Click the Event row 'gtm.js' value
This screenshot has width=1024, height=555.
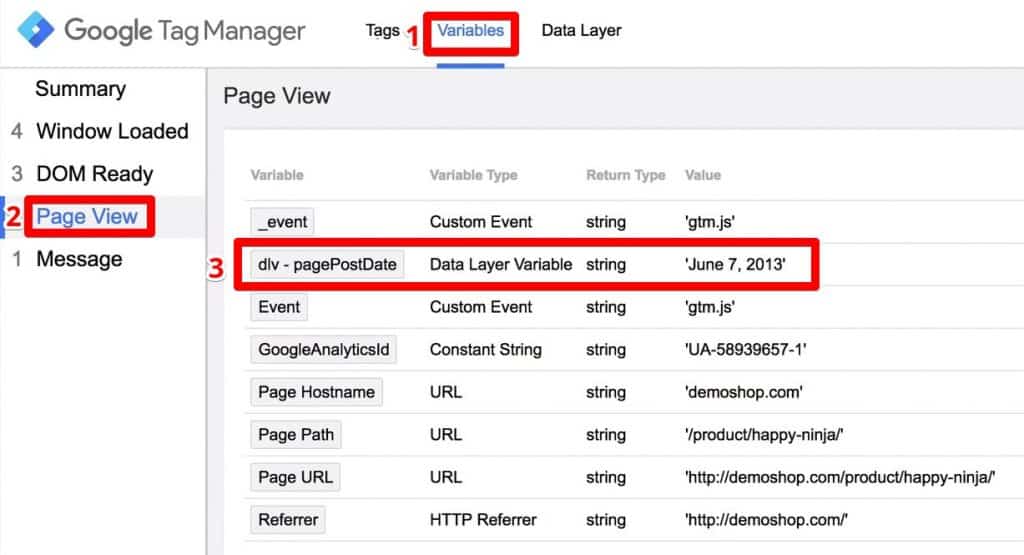click(x=710, y=307)
